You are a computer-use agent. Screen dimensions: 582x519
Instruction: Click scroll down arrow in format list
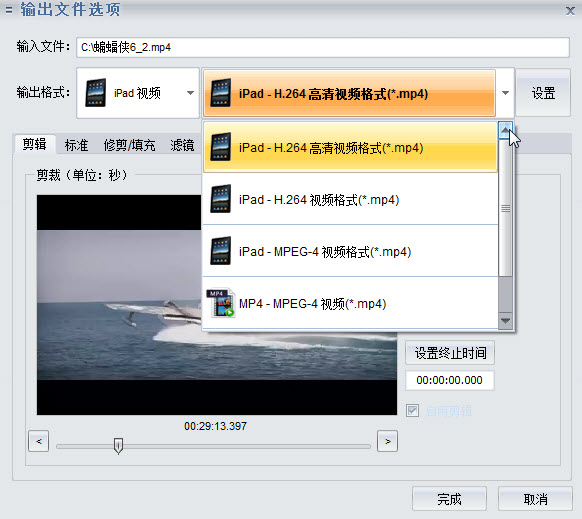point(505,321)
